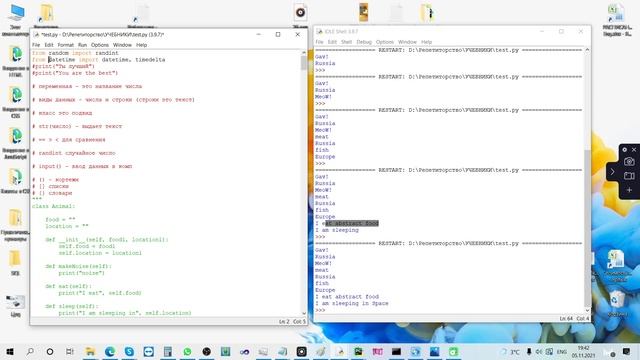Open Debug menu in IDLE Shell window

[x=364, y=42]
